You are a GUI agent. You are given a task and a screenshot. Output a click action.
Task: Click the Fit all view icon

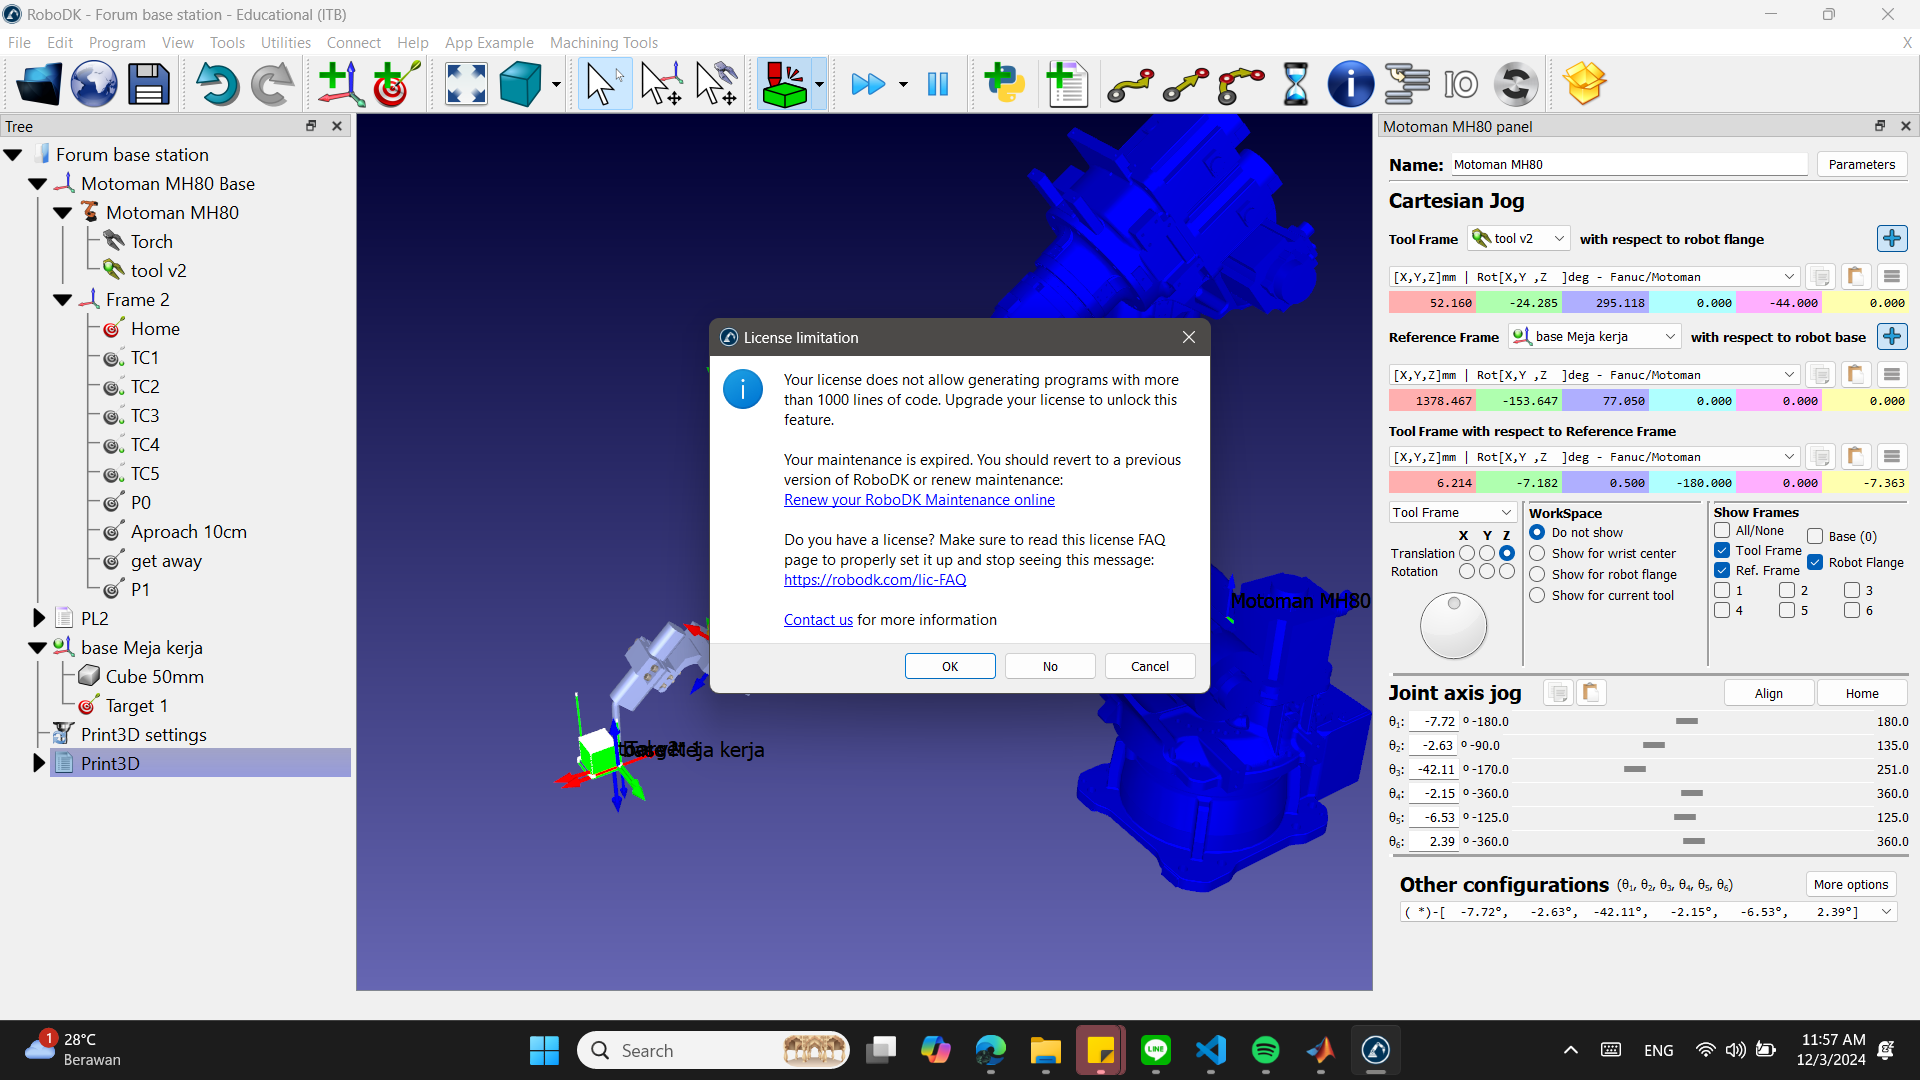[x=466, y=84]
